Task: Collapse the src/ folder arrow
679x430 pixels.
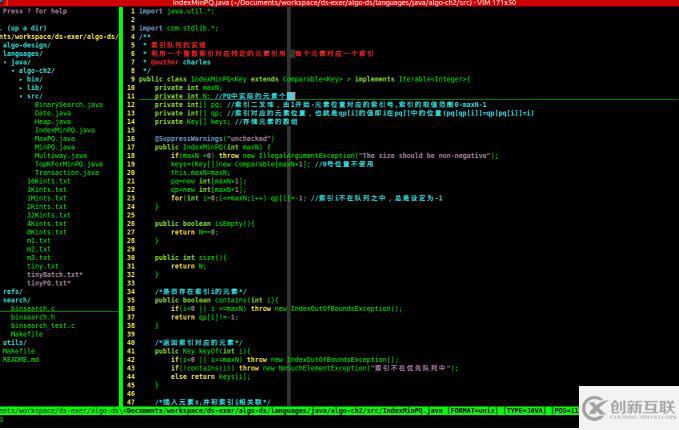Action: coord(21,97)
